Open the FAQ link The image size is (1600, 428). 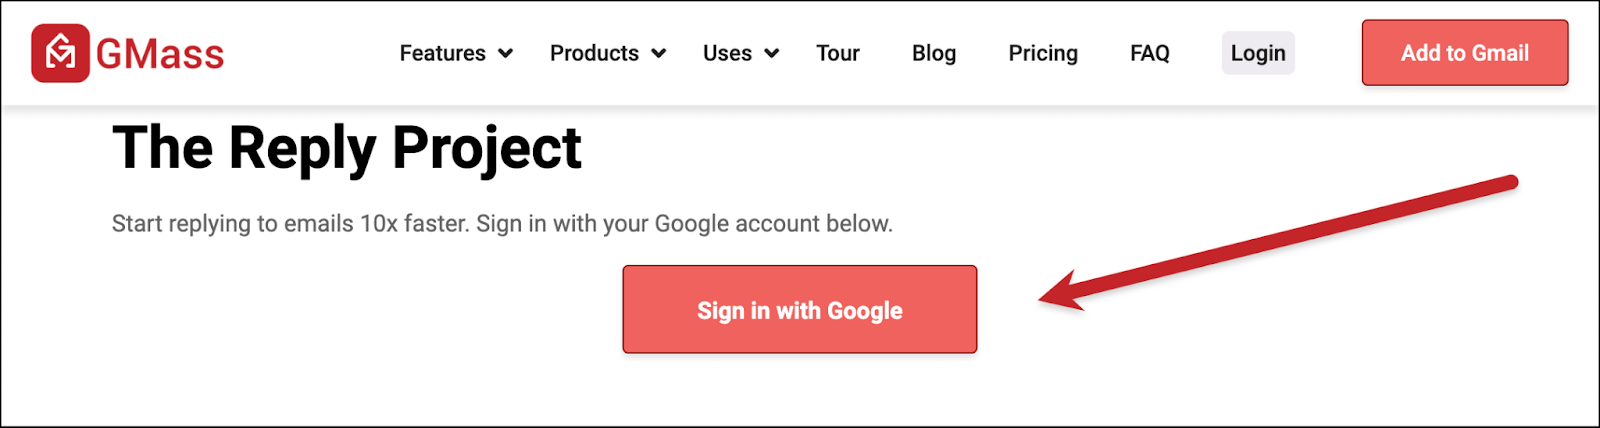click(1150, 53)
